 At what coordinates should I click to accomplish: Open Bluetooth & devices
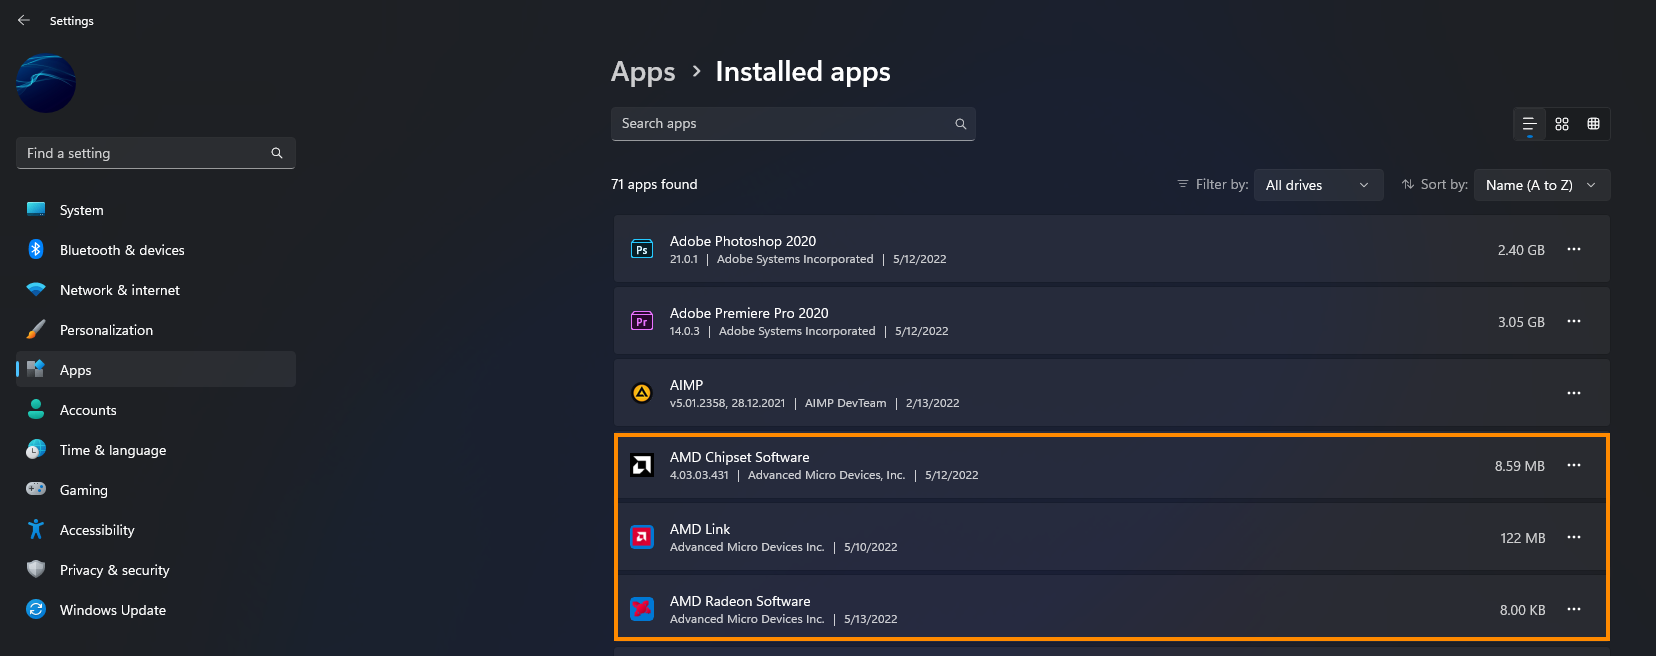(x=156, y=250)
